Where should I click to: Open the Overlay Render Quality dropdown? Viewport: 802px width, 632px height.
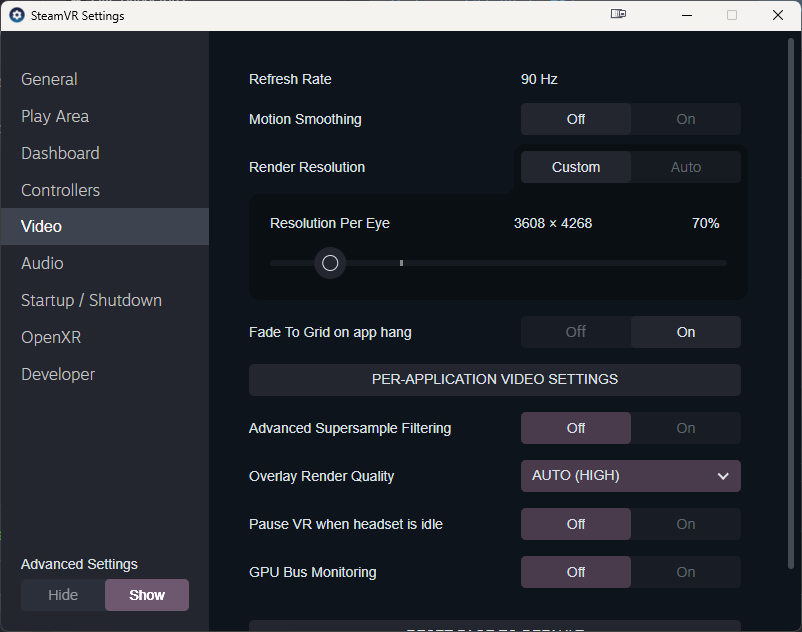point(630,476)
